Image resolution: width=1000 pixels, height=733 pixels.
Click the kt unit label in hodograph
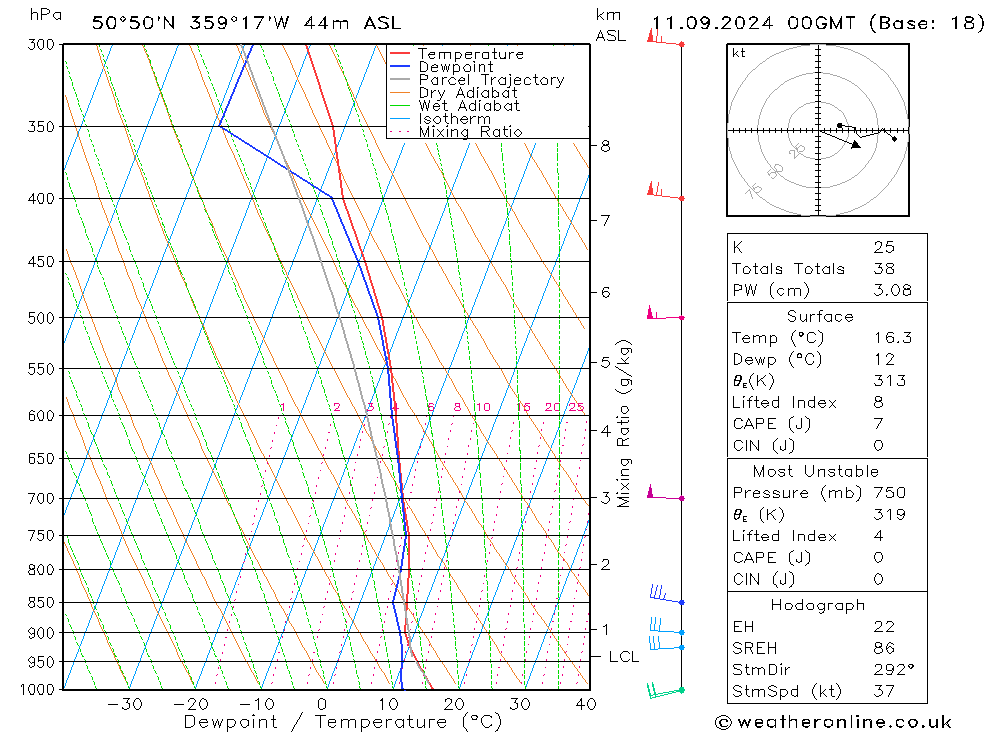coord(739,53)
